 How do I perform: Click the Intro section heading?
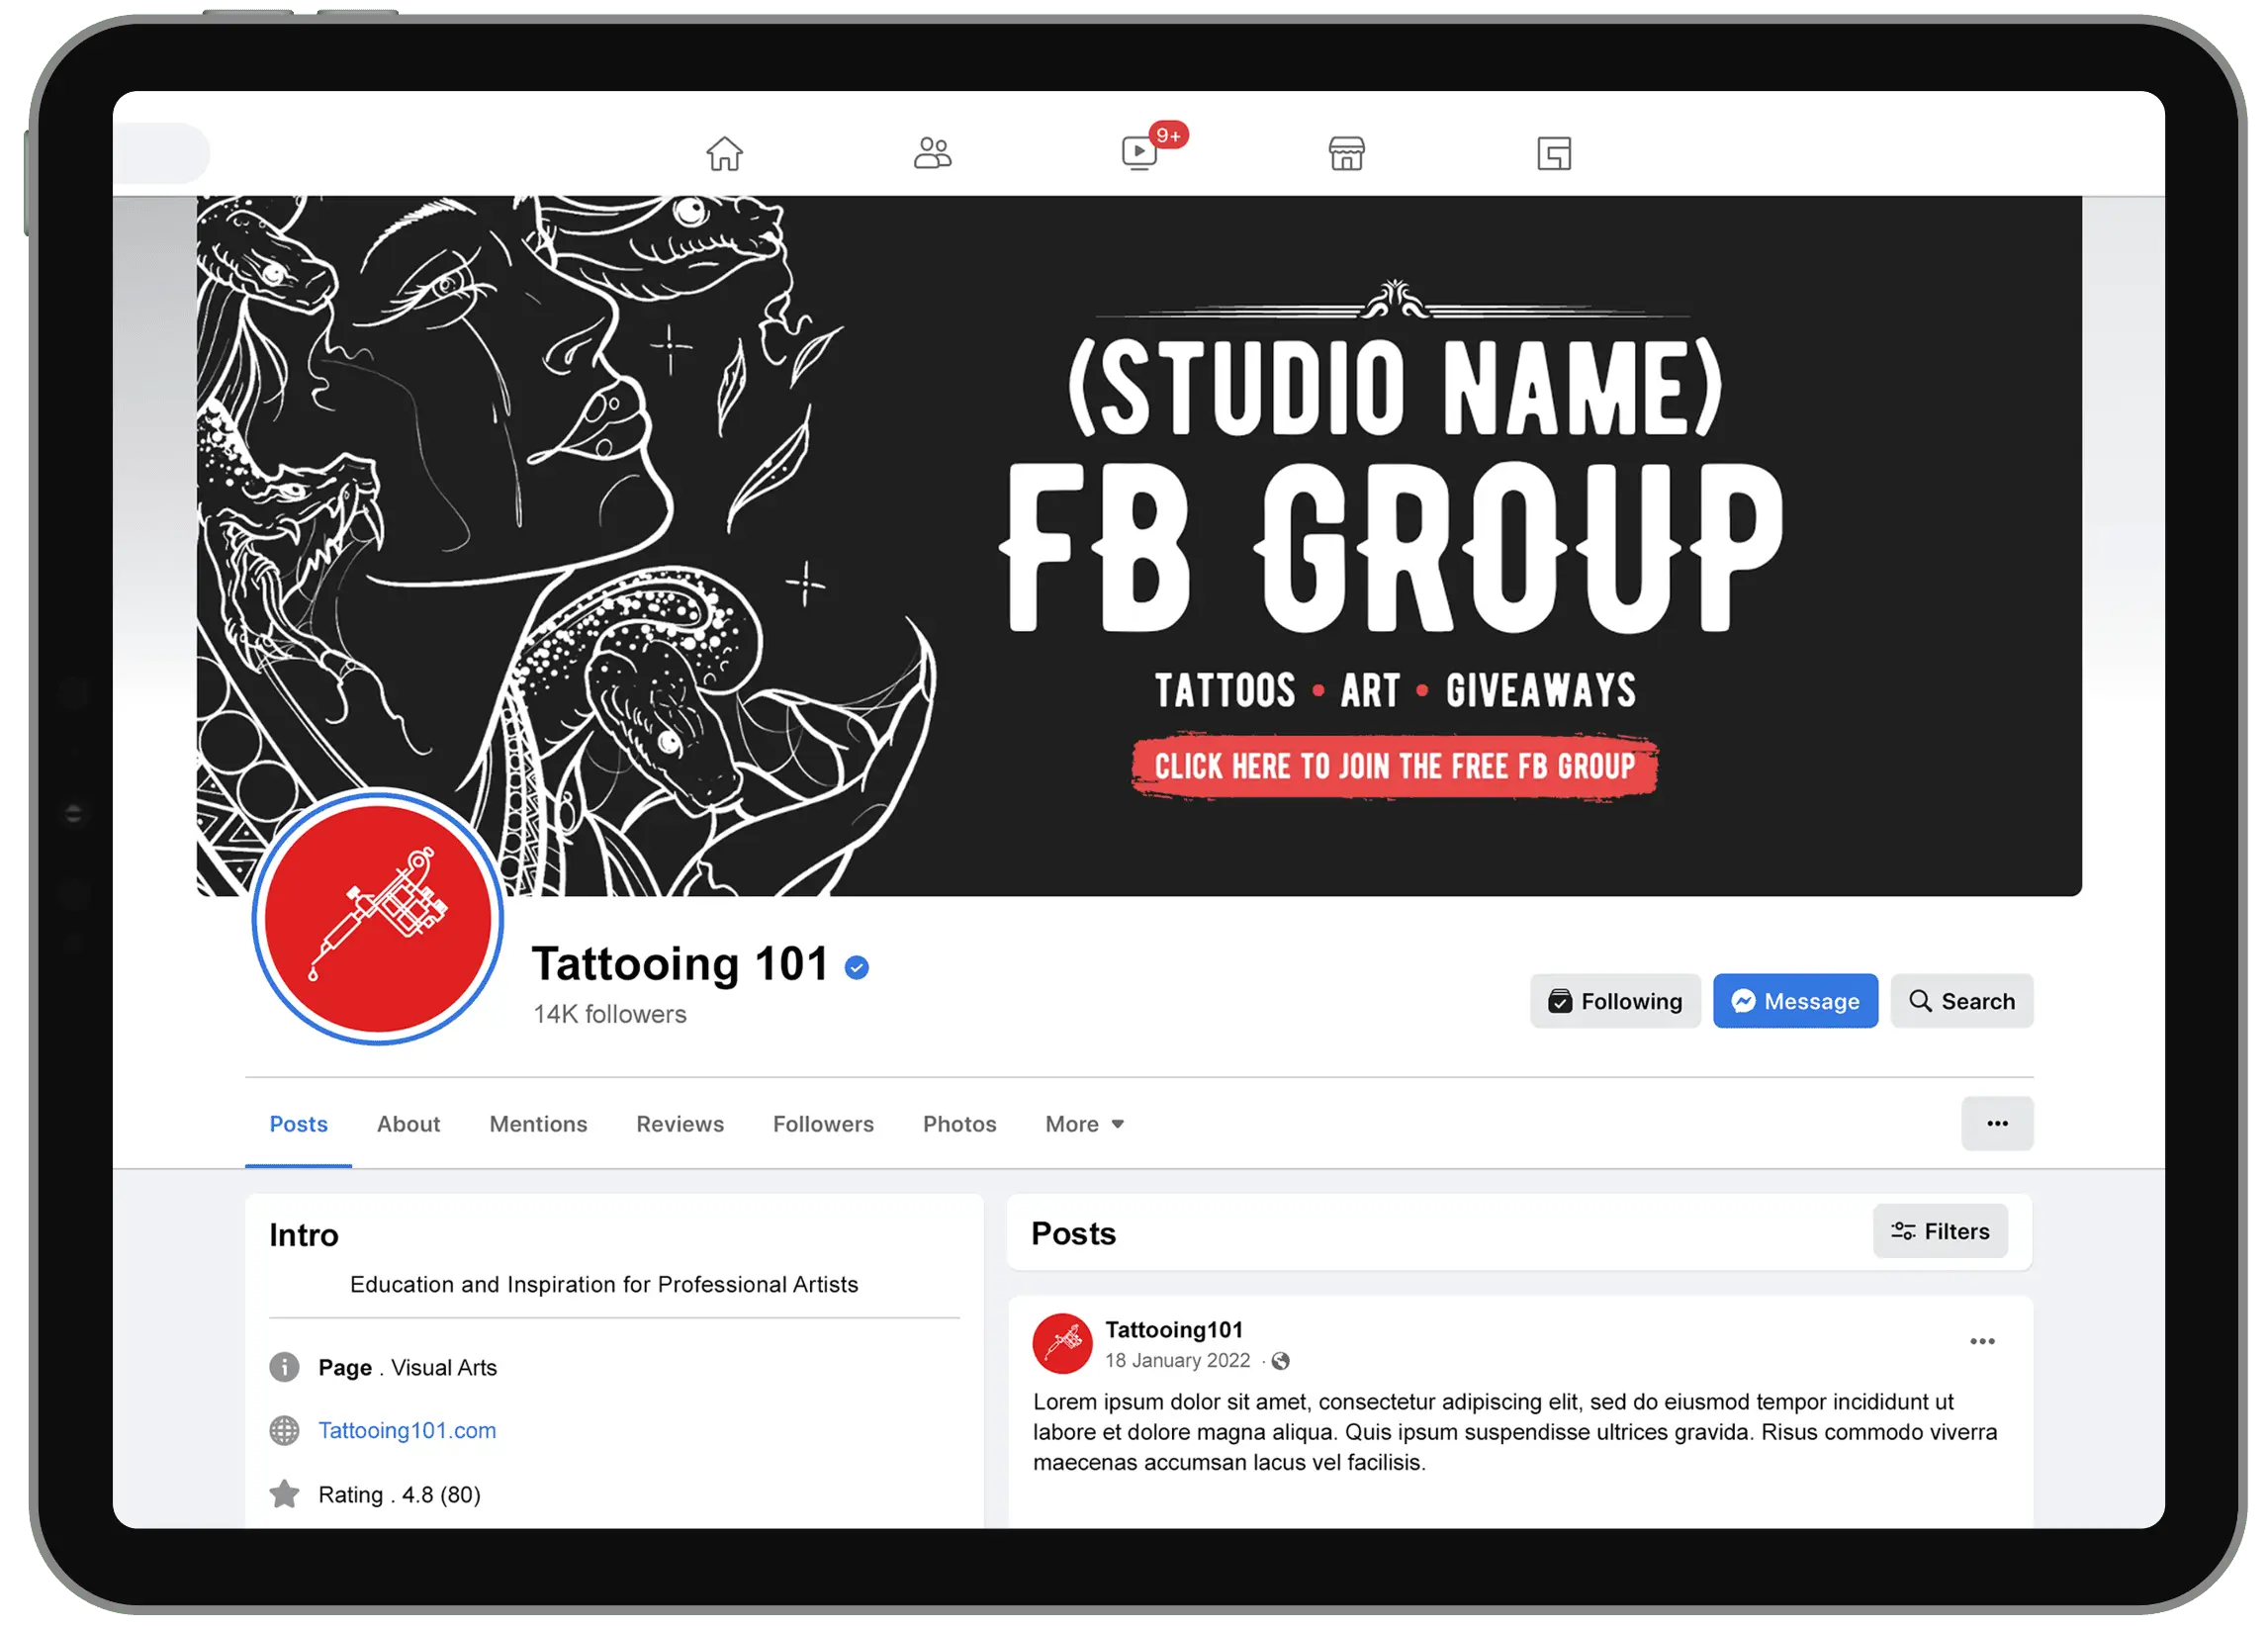[x=304, y=1236]
